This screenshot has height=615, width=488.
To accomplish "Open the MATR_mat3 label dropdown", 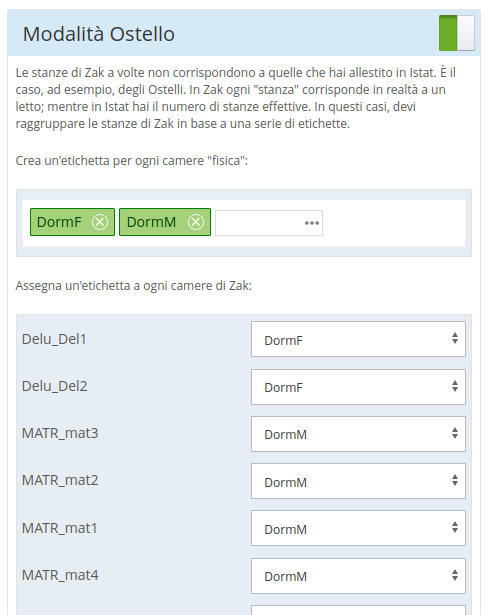I will coord(358,434).
